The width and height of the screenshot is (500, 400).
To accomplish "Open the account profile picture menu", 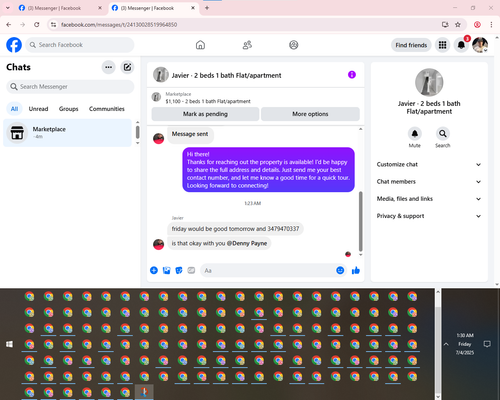I will tap(480, 45).
